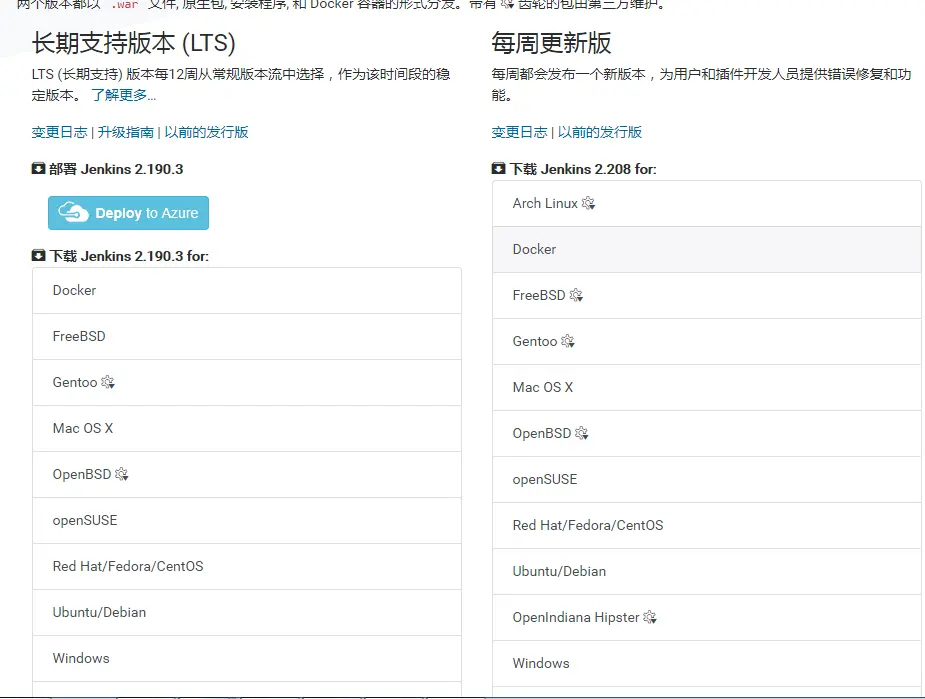
Task: Choose openSUSE in the weekly release list
Action: point(707,480)
